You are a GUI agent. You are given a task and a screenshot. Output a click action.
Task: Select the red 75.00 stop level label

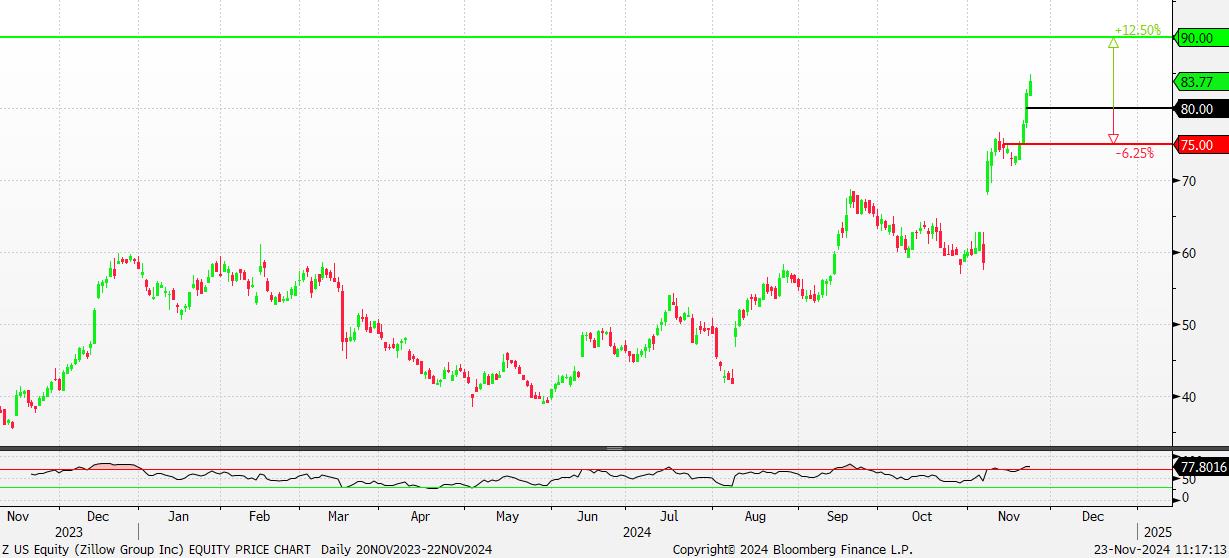point(1197,145)
